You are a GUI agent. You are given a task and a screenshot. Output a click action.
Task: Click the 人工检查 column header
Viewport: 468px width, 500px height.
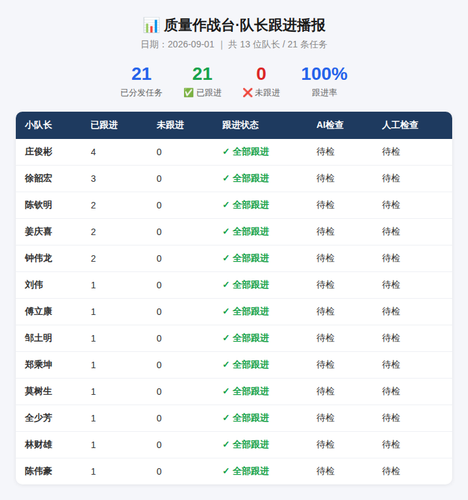coord(400,125)
